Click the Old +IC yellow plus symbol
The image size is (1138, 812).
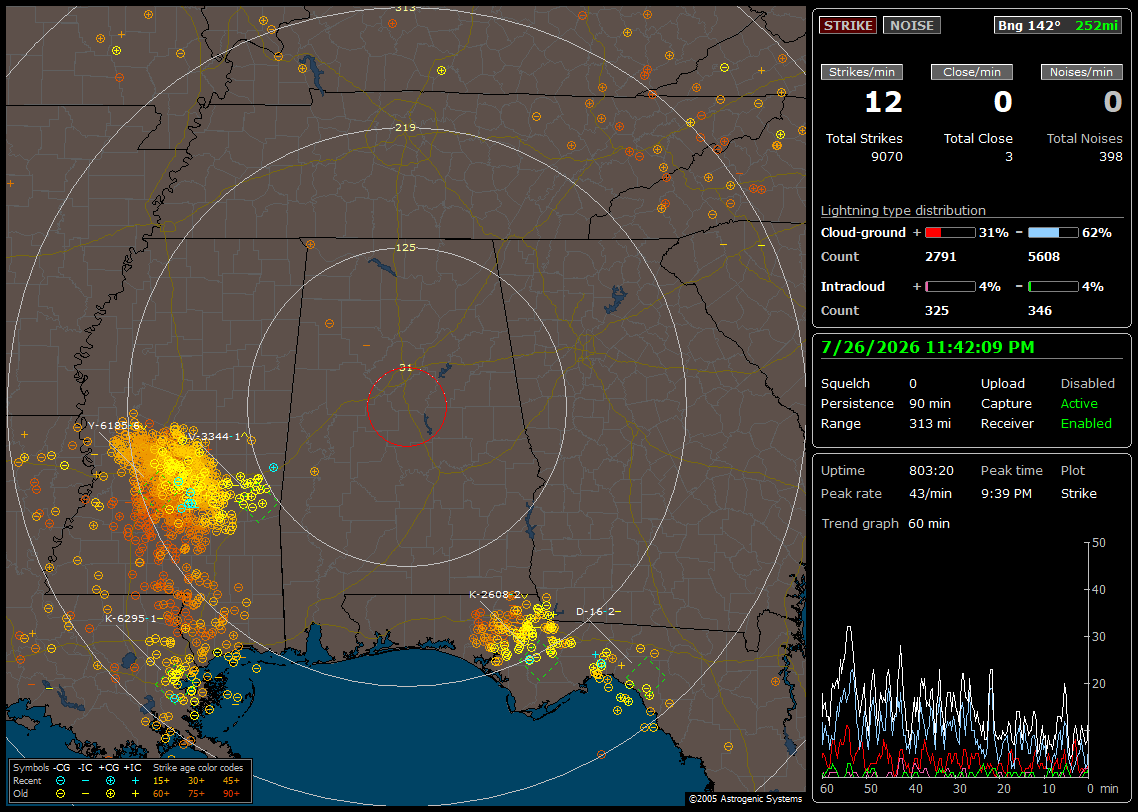135,794
